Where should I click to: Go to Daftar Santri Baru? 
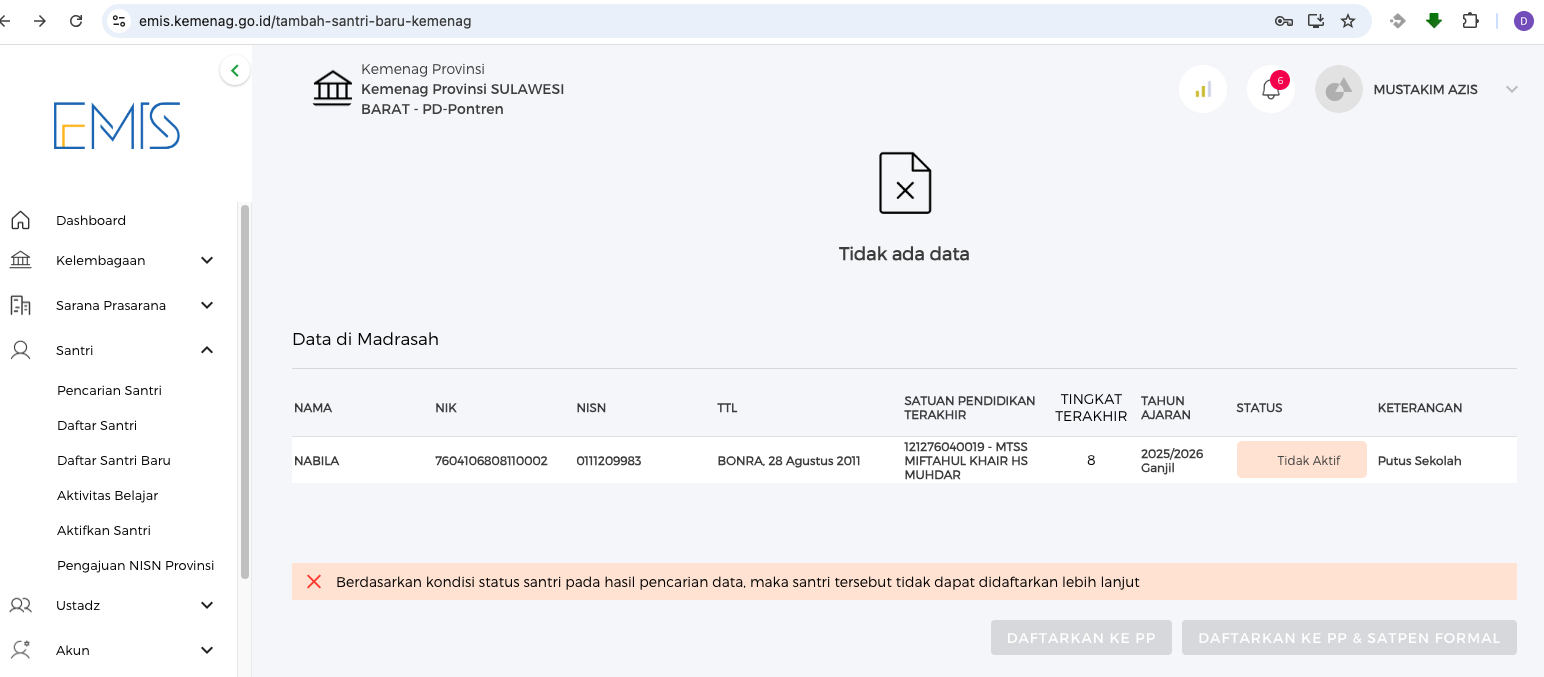(114, 460)
